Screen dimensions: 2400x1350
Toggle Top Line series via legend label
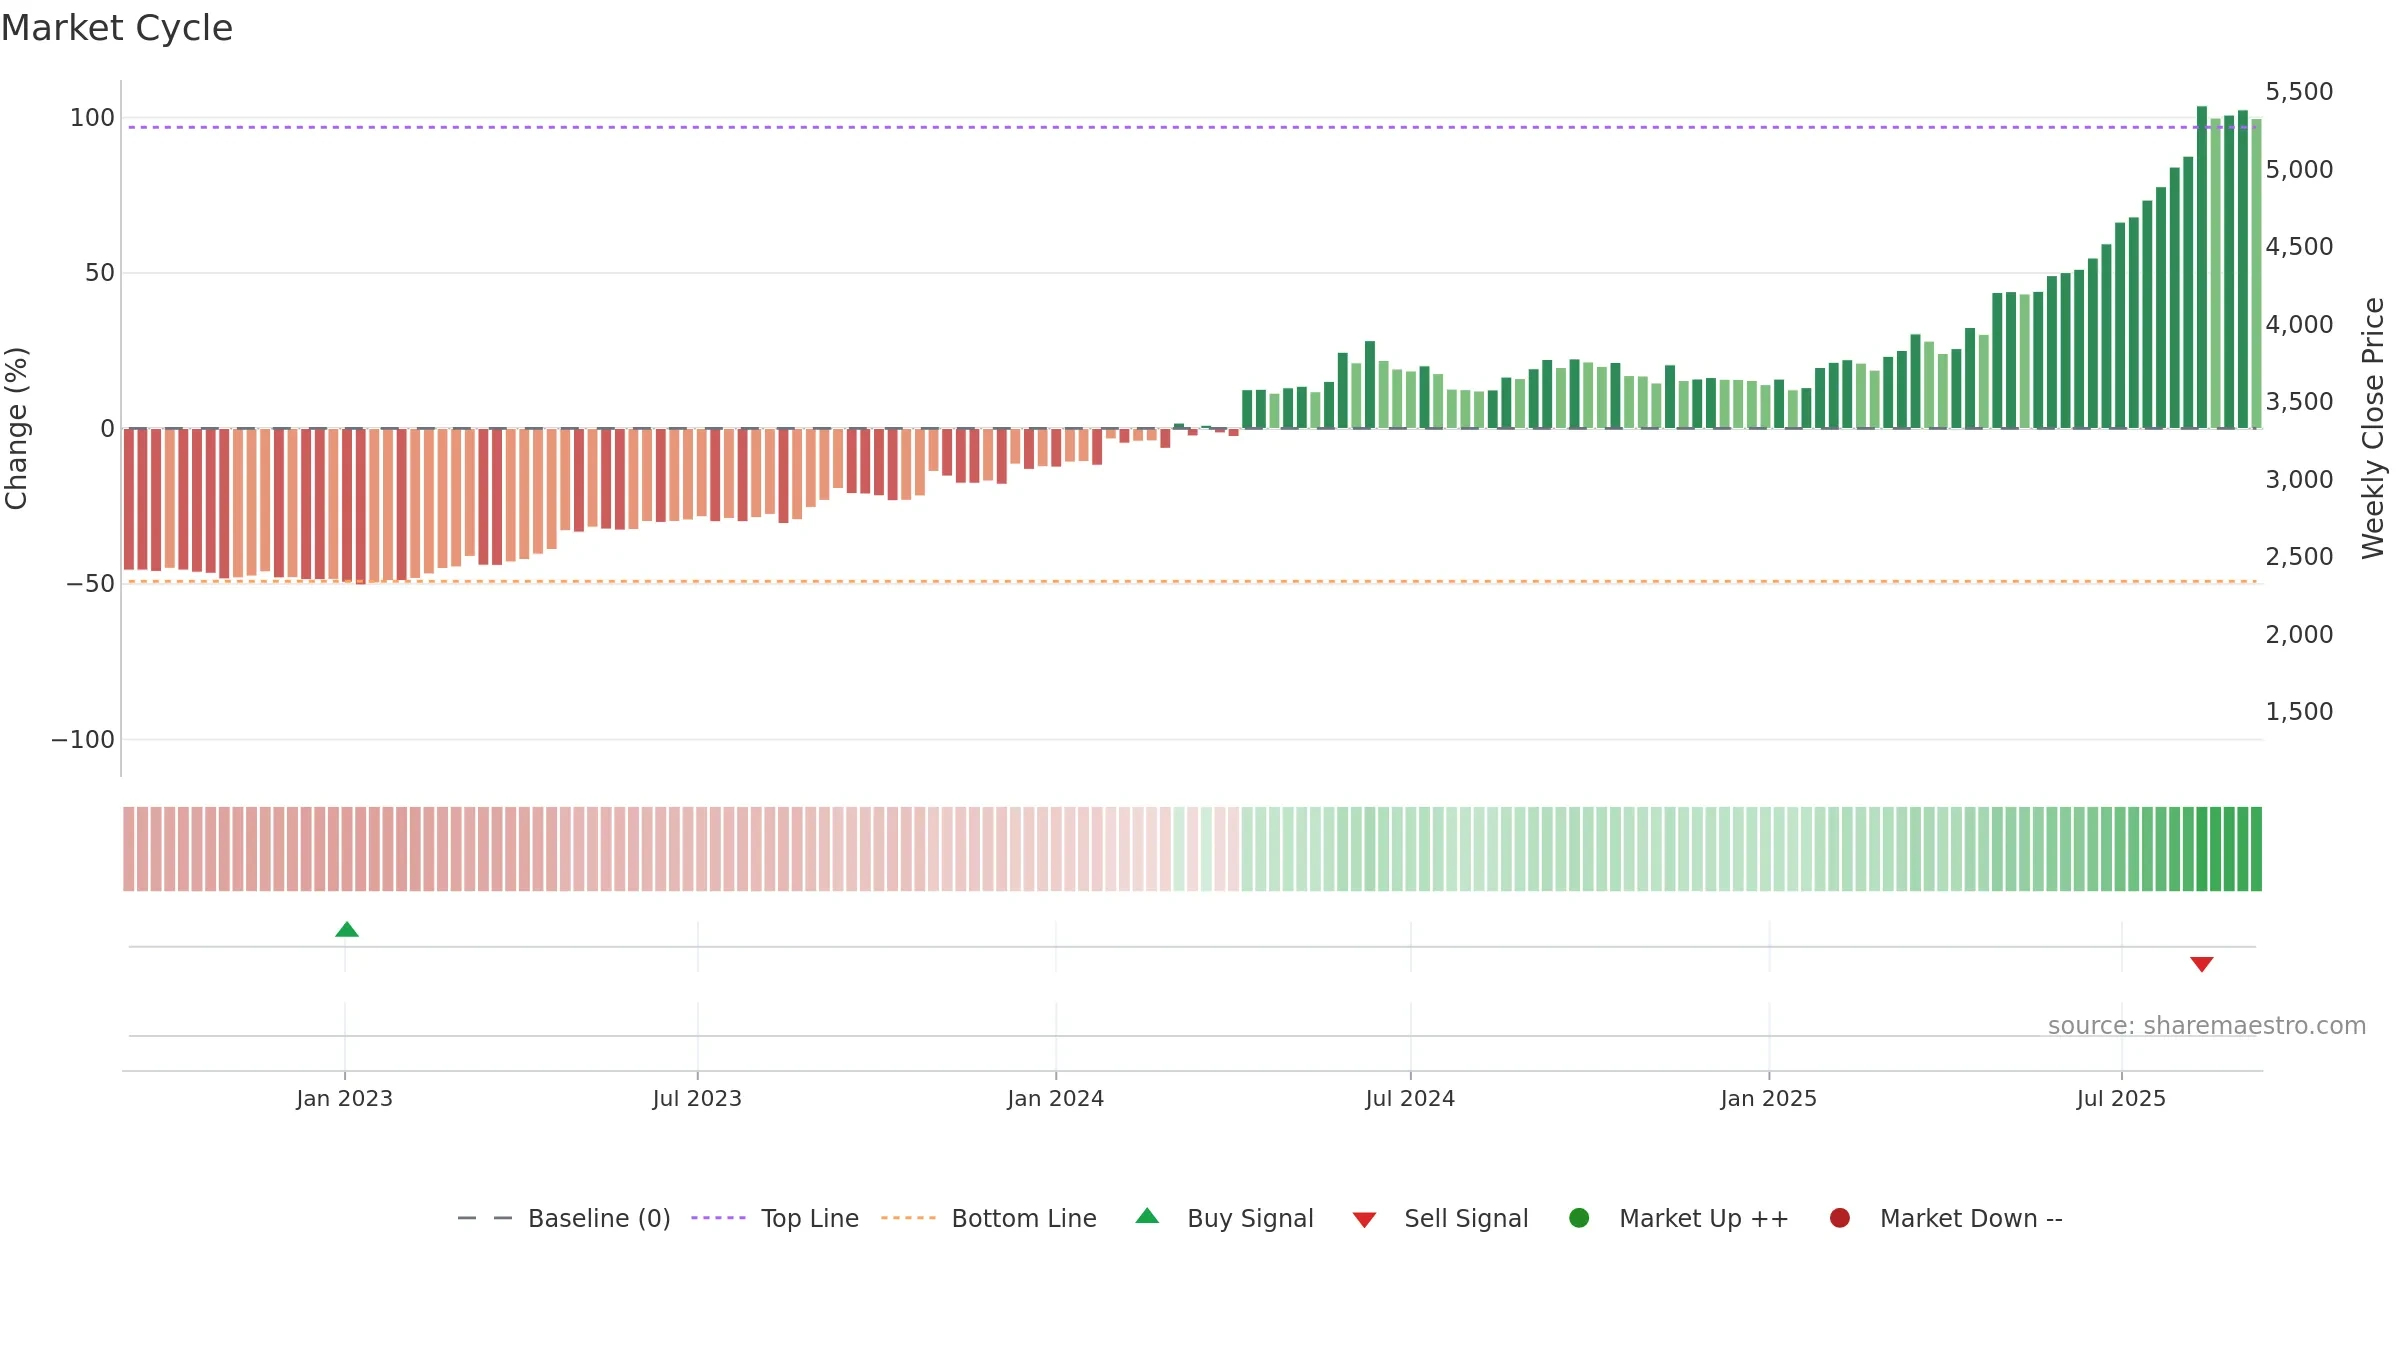pos(810,1218)
